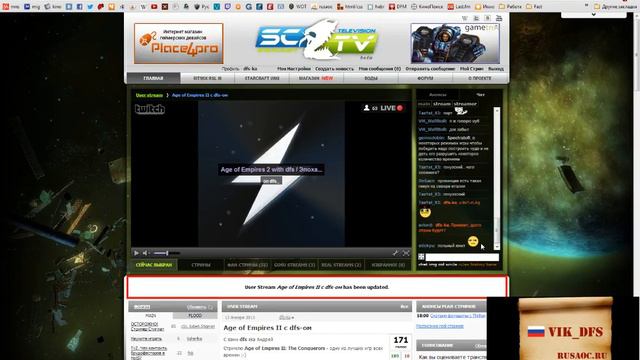Screen dimensions: 640x360
Task: Open the WOT bookmark
Action: point(298,7)
